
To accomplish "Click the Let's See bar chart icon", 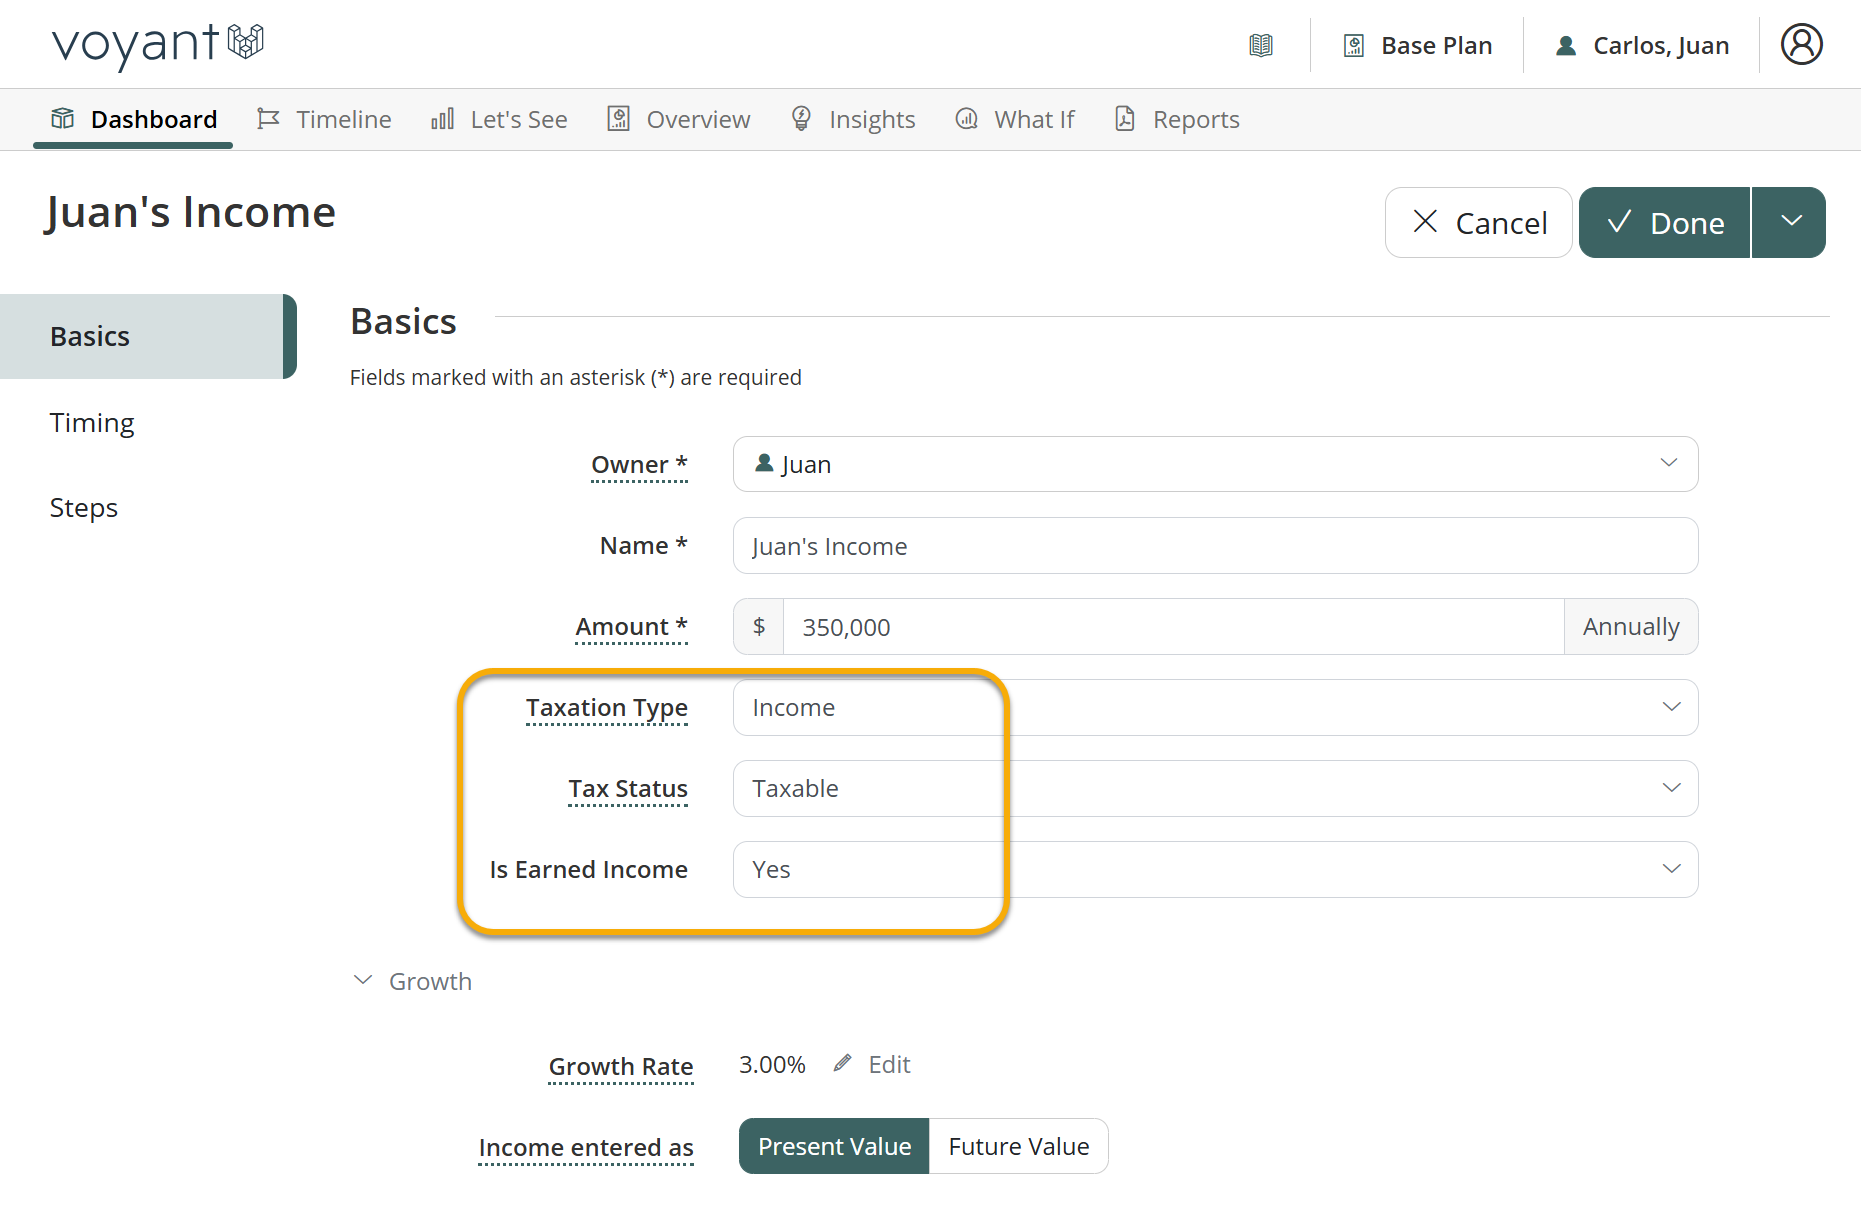I will [x=442, y=119].
